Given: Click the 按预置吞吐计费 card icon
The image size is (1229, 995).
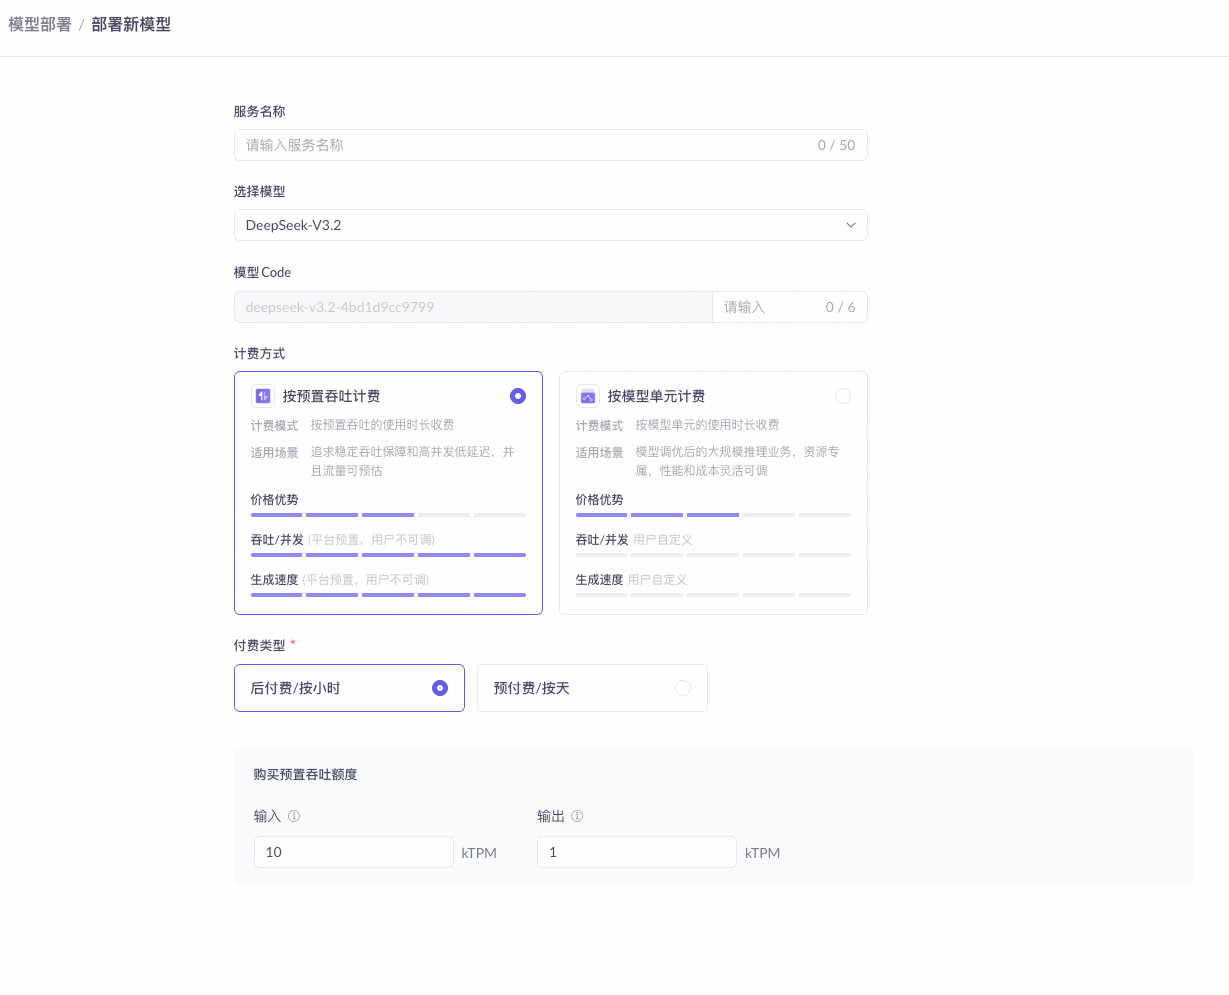Looking at the screenshot, I should pos(262,396).
